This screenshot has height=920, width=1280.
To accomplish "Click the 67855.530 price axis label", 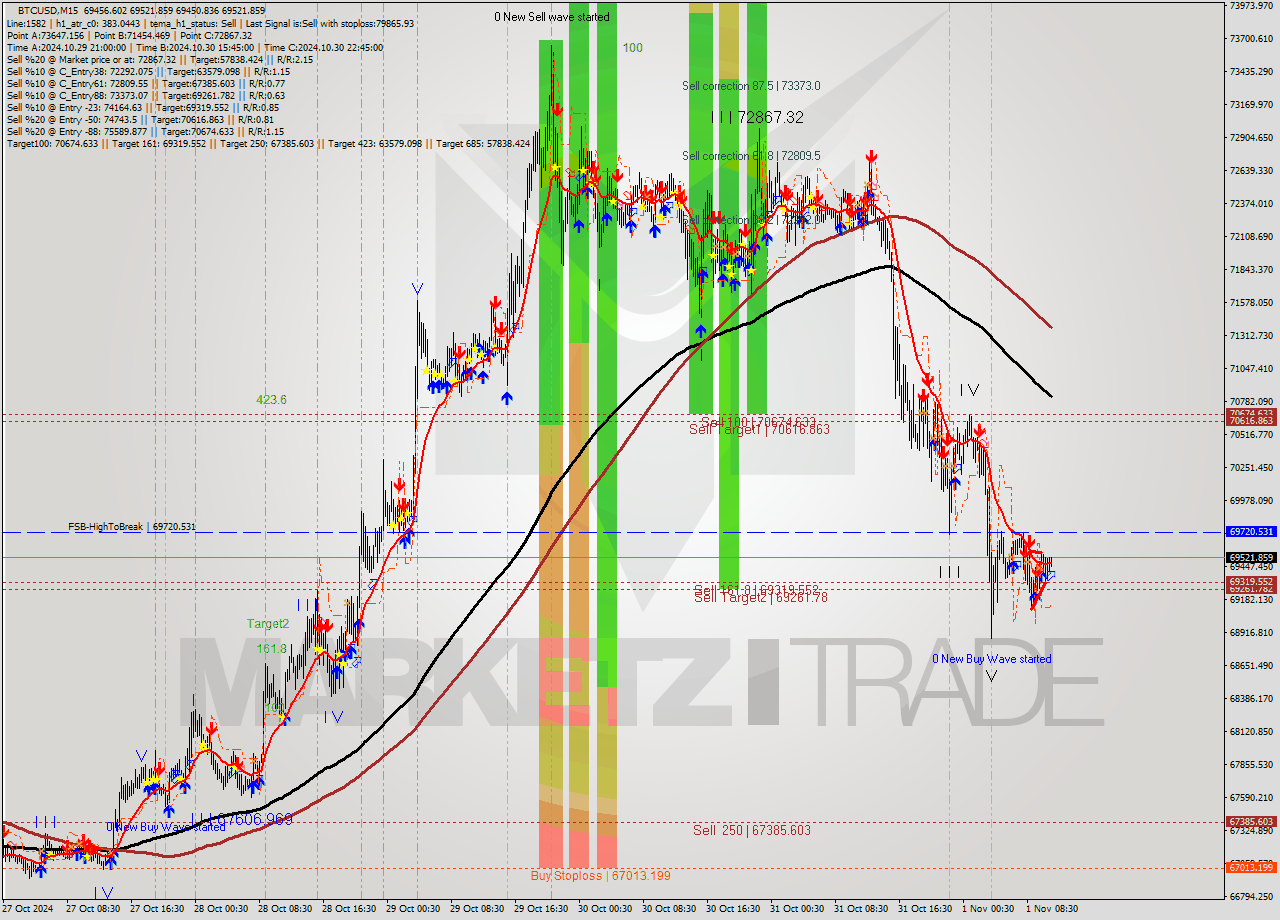I will pos(1251,764).
